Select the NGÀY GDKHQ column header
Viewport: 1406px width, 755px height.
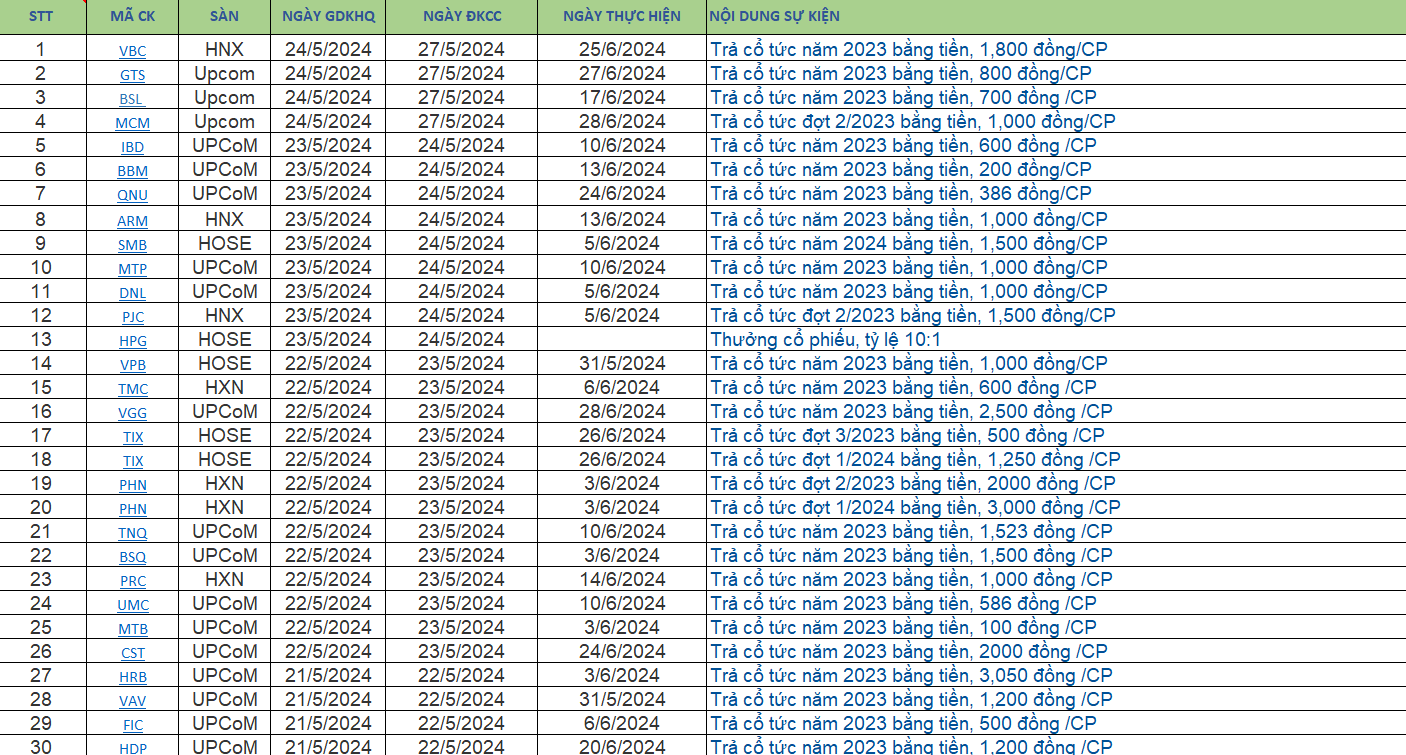click(328, 16)
